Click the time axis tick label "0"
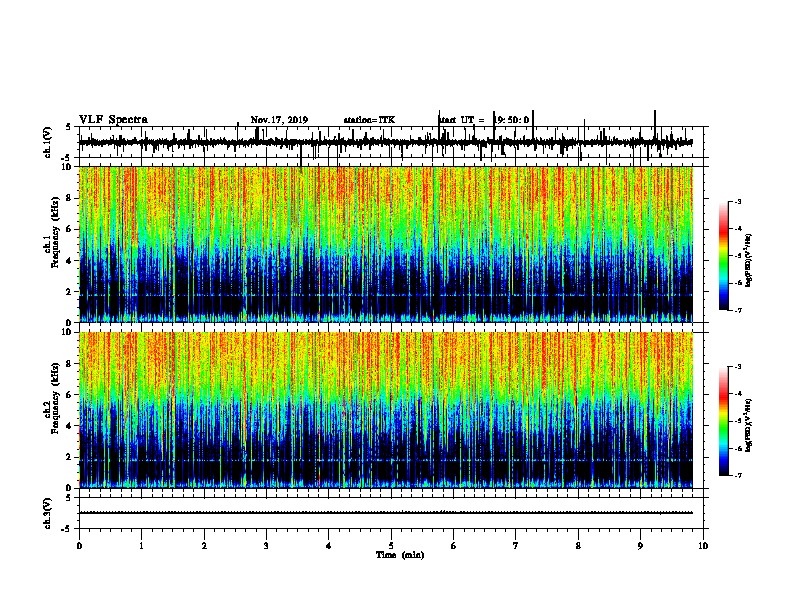This screenshot has height=612, width=792. pyautogui.click(x=79, y=546)
